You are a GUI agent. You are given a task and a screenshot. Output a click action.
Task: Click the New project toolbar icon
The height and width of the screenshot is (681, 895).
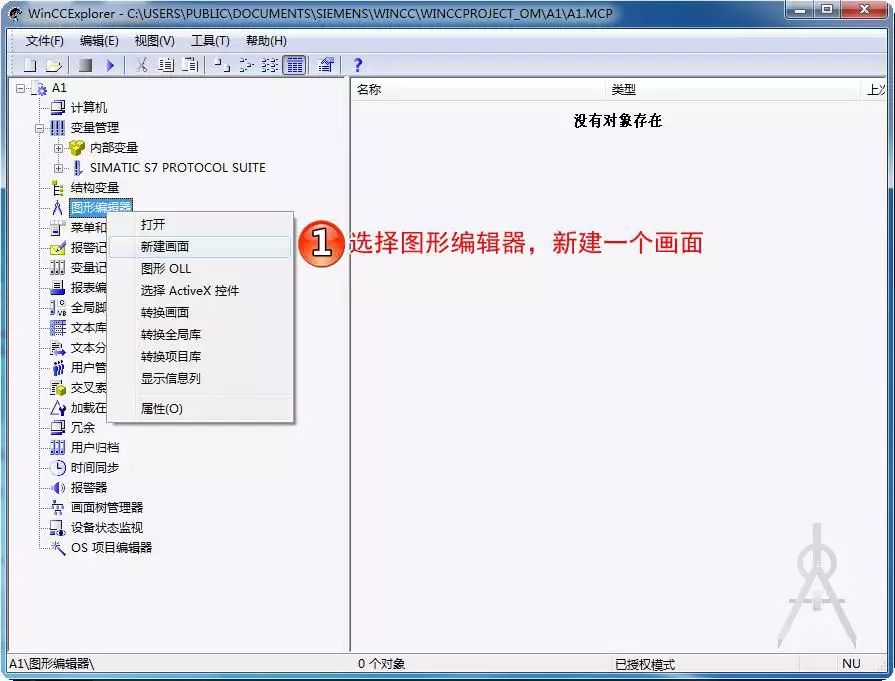[30, 65]
